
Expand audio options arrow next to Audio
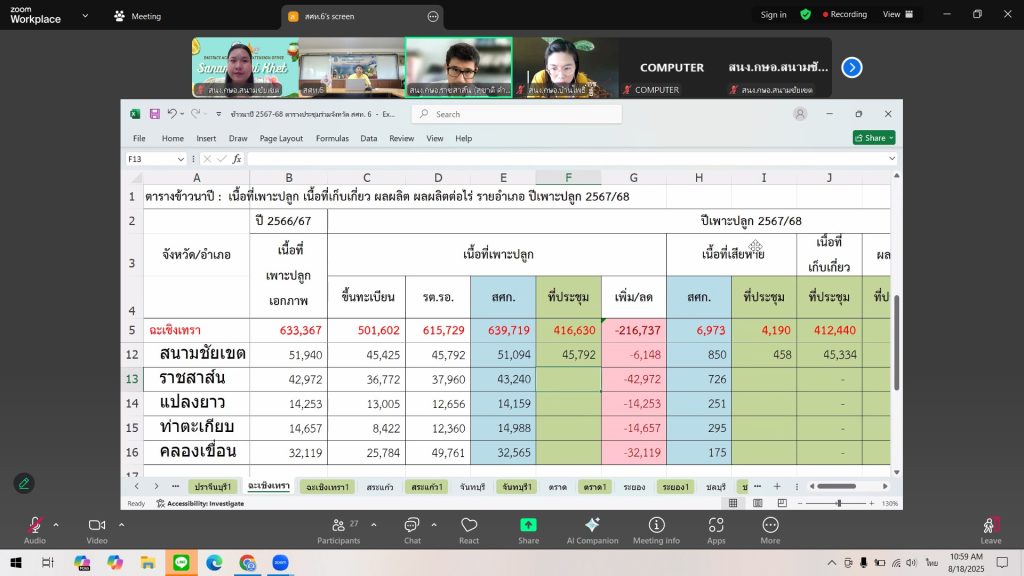tap(56, 524)
